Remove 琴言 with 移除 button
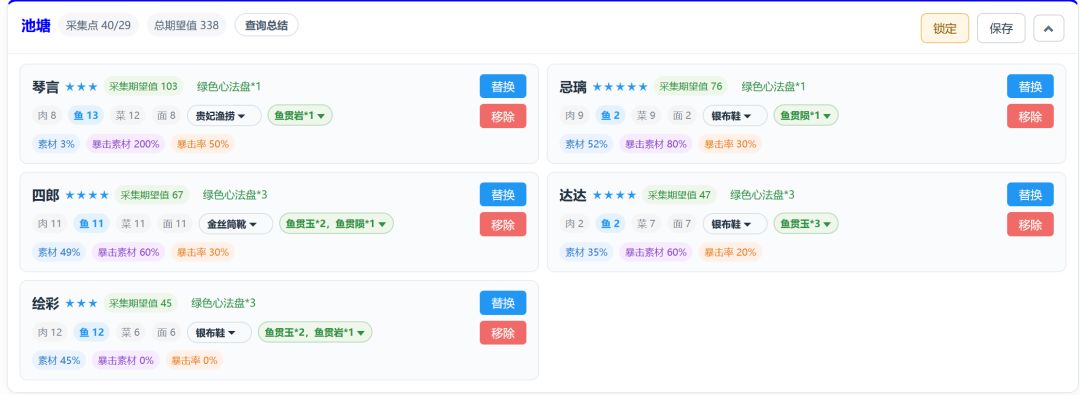The width and height of the screenshot is (1080, 395). tap(503, 117)
